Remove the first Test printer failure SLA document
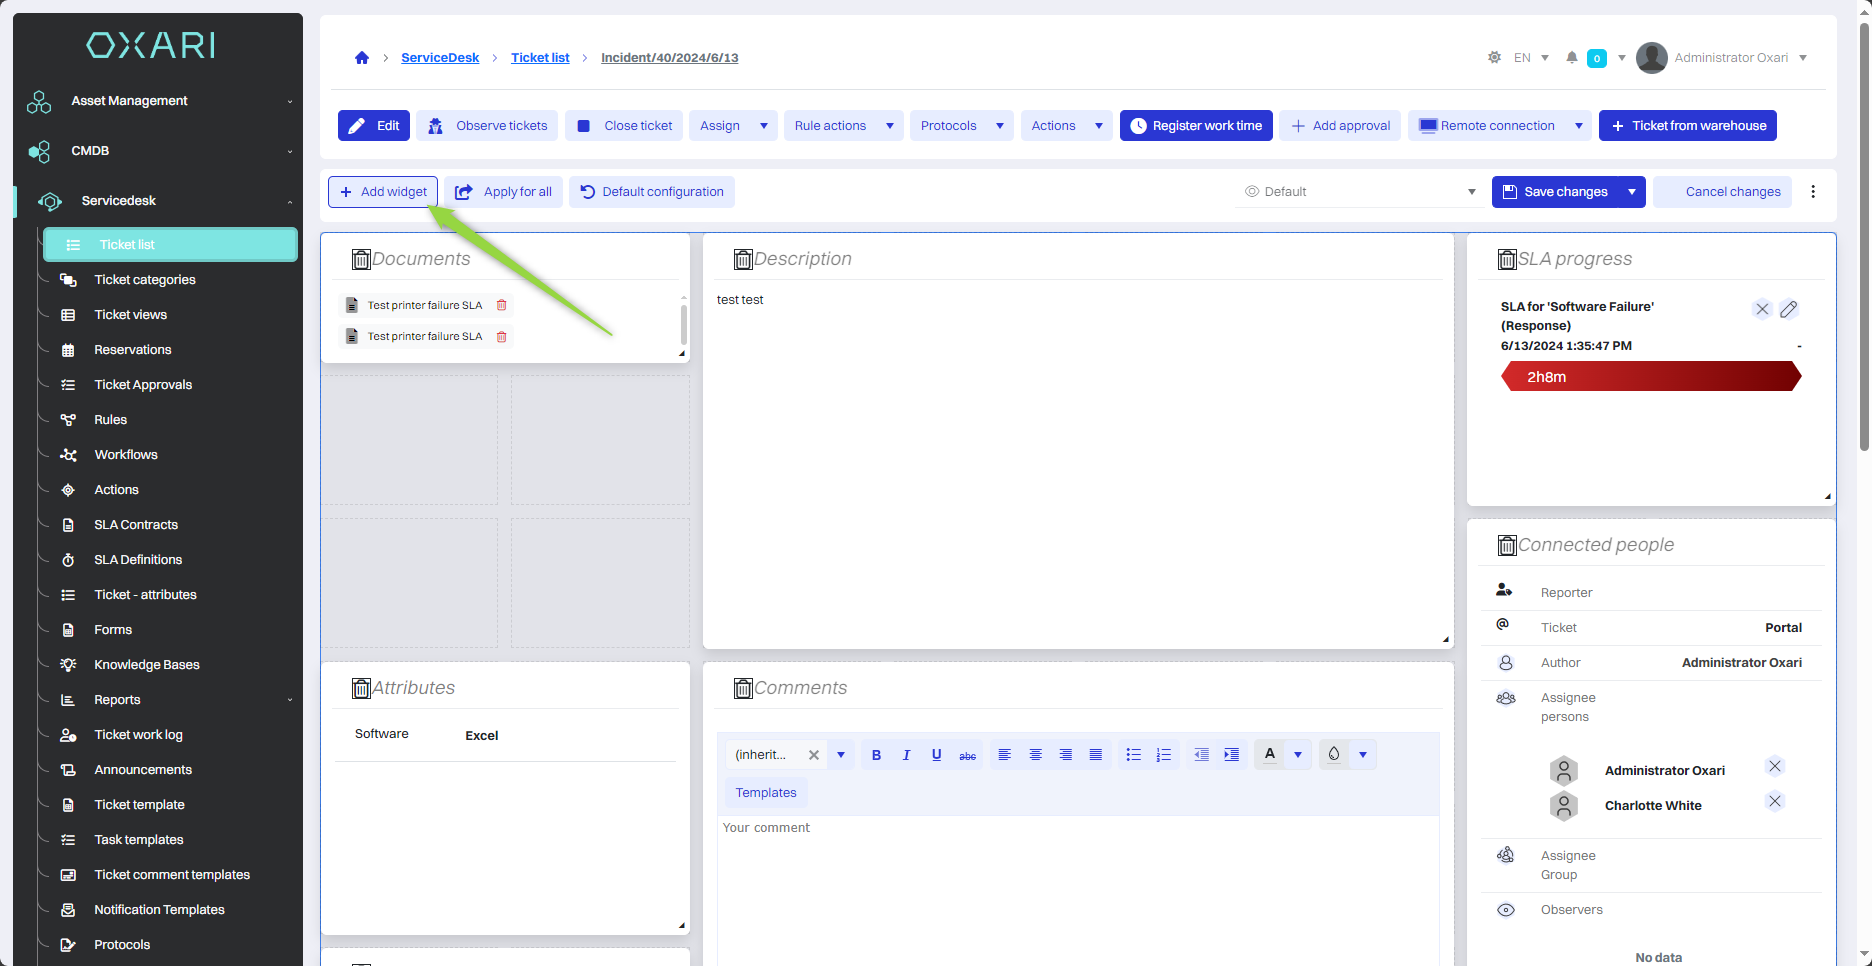 click(x=502, y=306)
